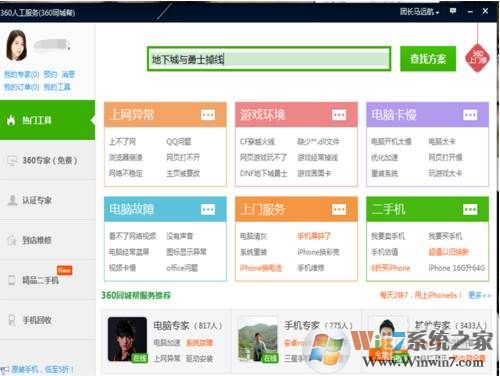Click the office问题 entry
The width and height of the screenshot is (500, 376).
[x=182, y=268]
